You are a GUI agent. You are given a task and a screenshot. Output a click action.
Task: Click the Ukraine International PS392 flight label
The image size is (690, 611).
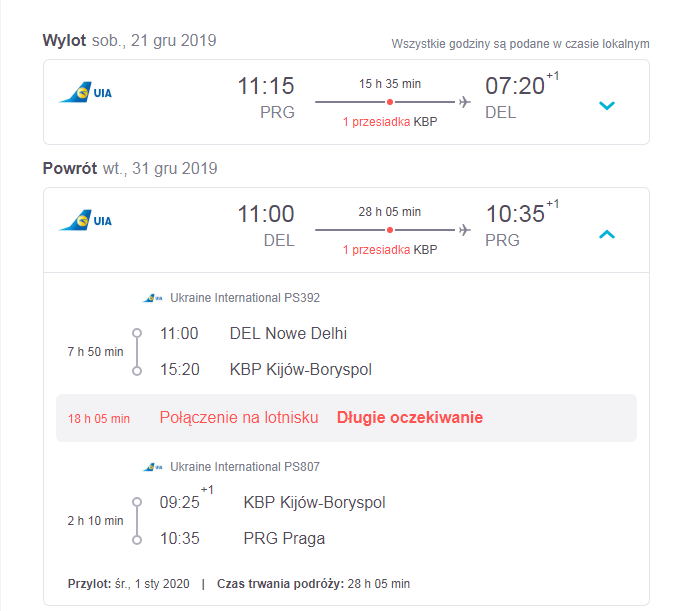[245, 298]
